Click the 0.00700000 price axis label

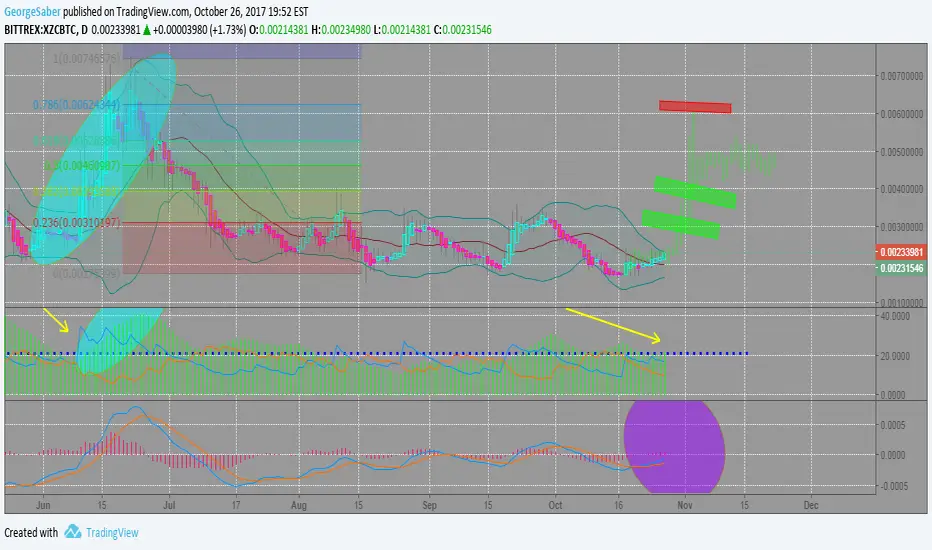click(x=902, y=76)
